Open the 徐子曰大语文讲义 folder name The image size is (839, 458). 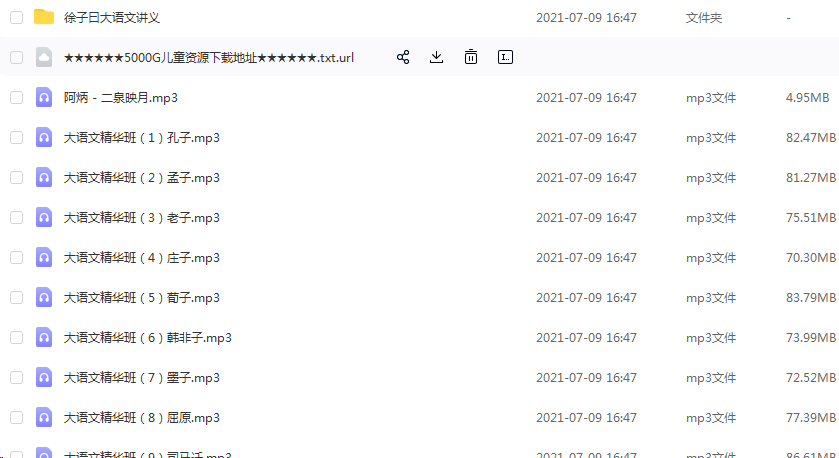112,18
